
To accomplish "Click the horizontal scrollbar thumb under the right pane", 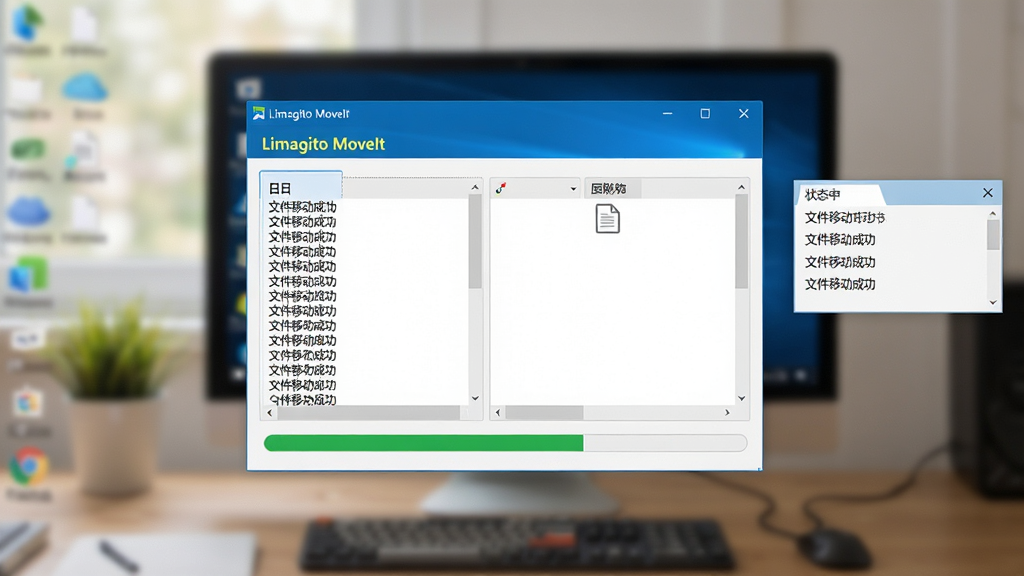I will pyautogui.click(x=544, y=413).
